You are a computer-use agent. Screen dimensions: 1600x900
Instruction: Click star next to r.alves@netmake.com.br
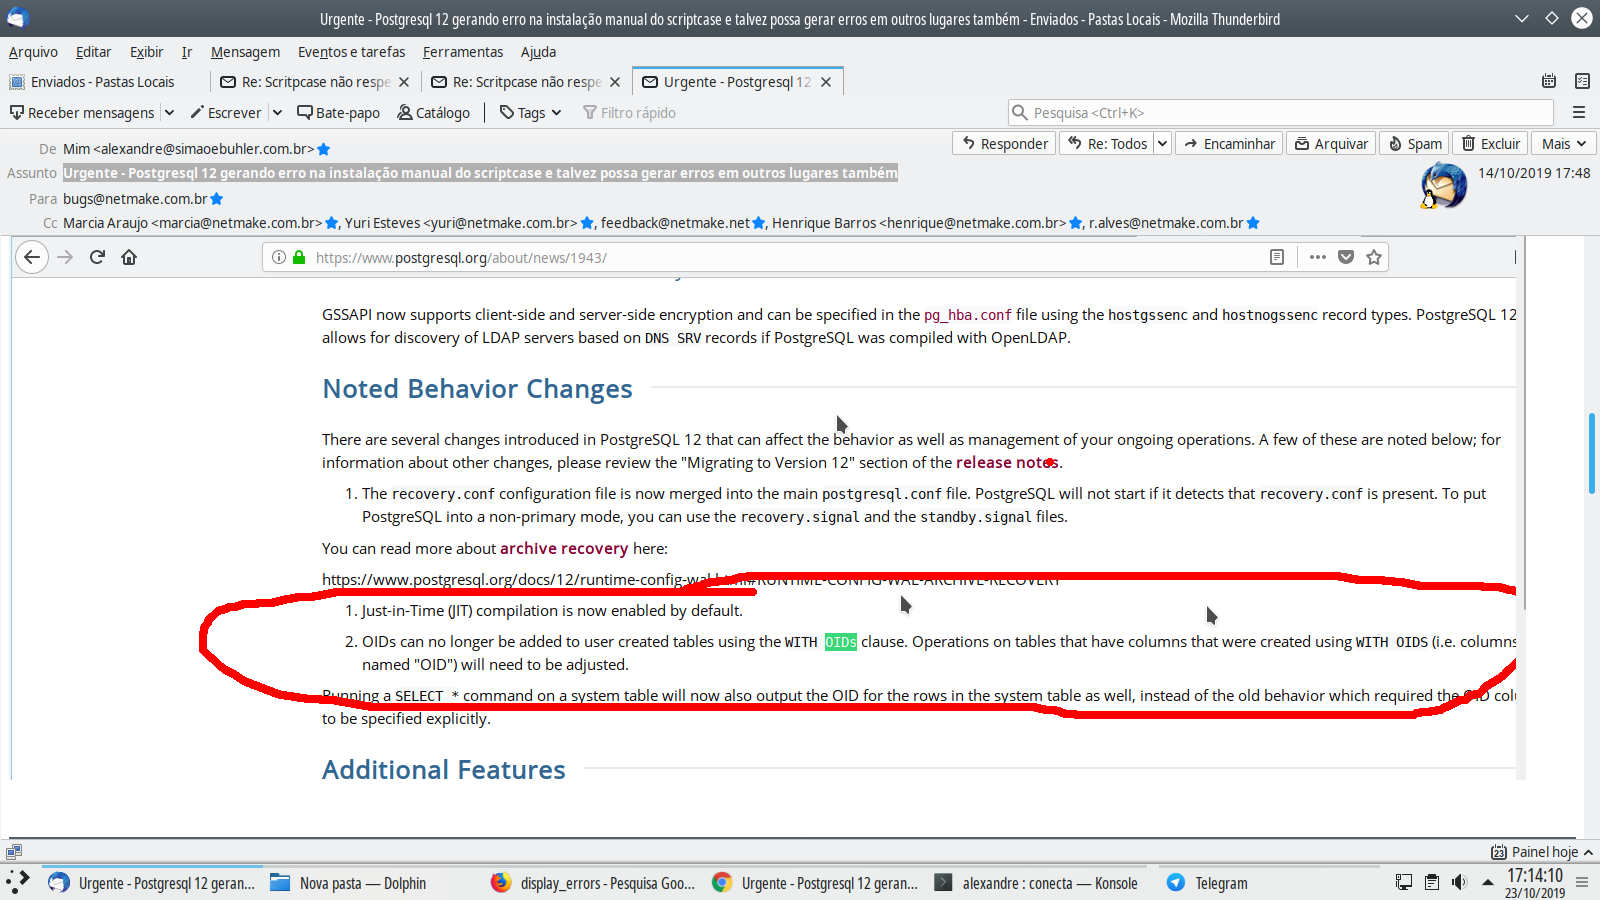point(1253,223)
